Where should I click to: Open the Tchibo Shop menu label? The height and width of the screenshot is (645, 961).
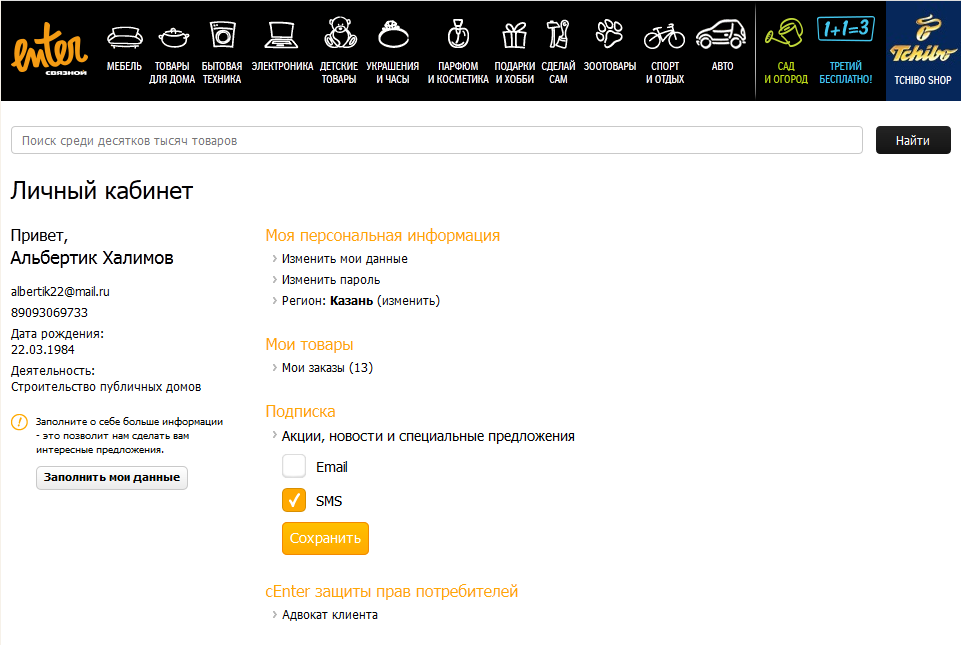tap(922, 80)
